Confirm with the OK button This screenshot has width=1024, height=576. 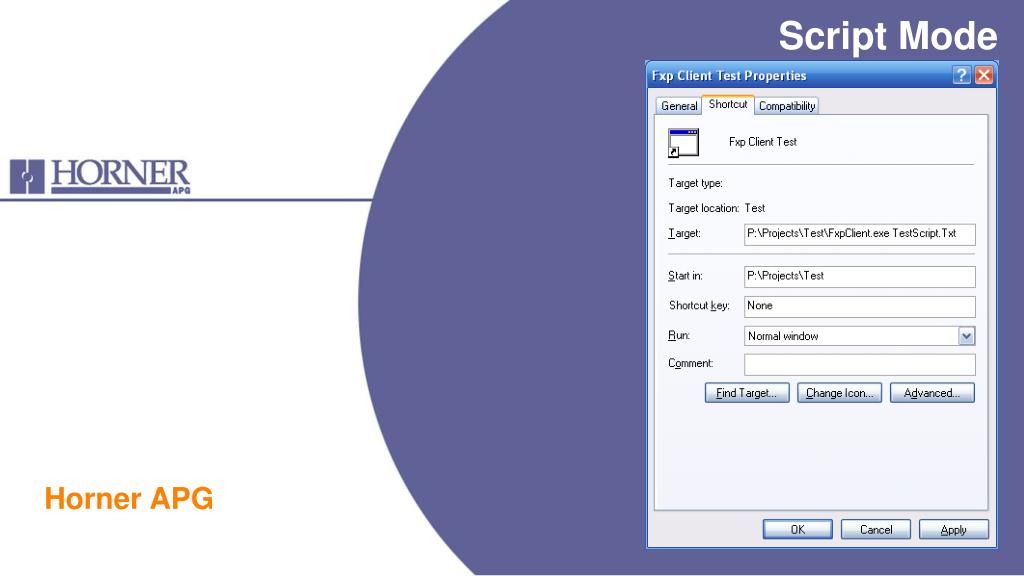point(797,530)
